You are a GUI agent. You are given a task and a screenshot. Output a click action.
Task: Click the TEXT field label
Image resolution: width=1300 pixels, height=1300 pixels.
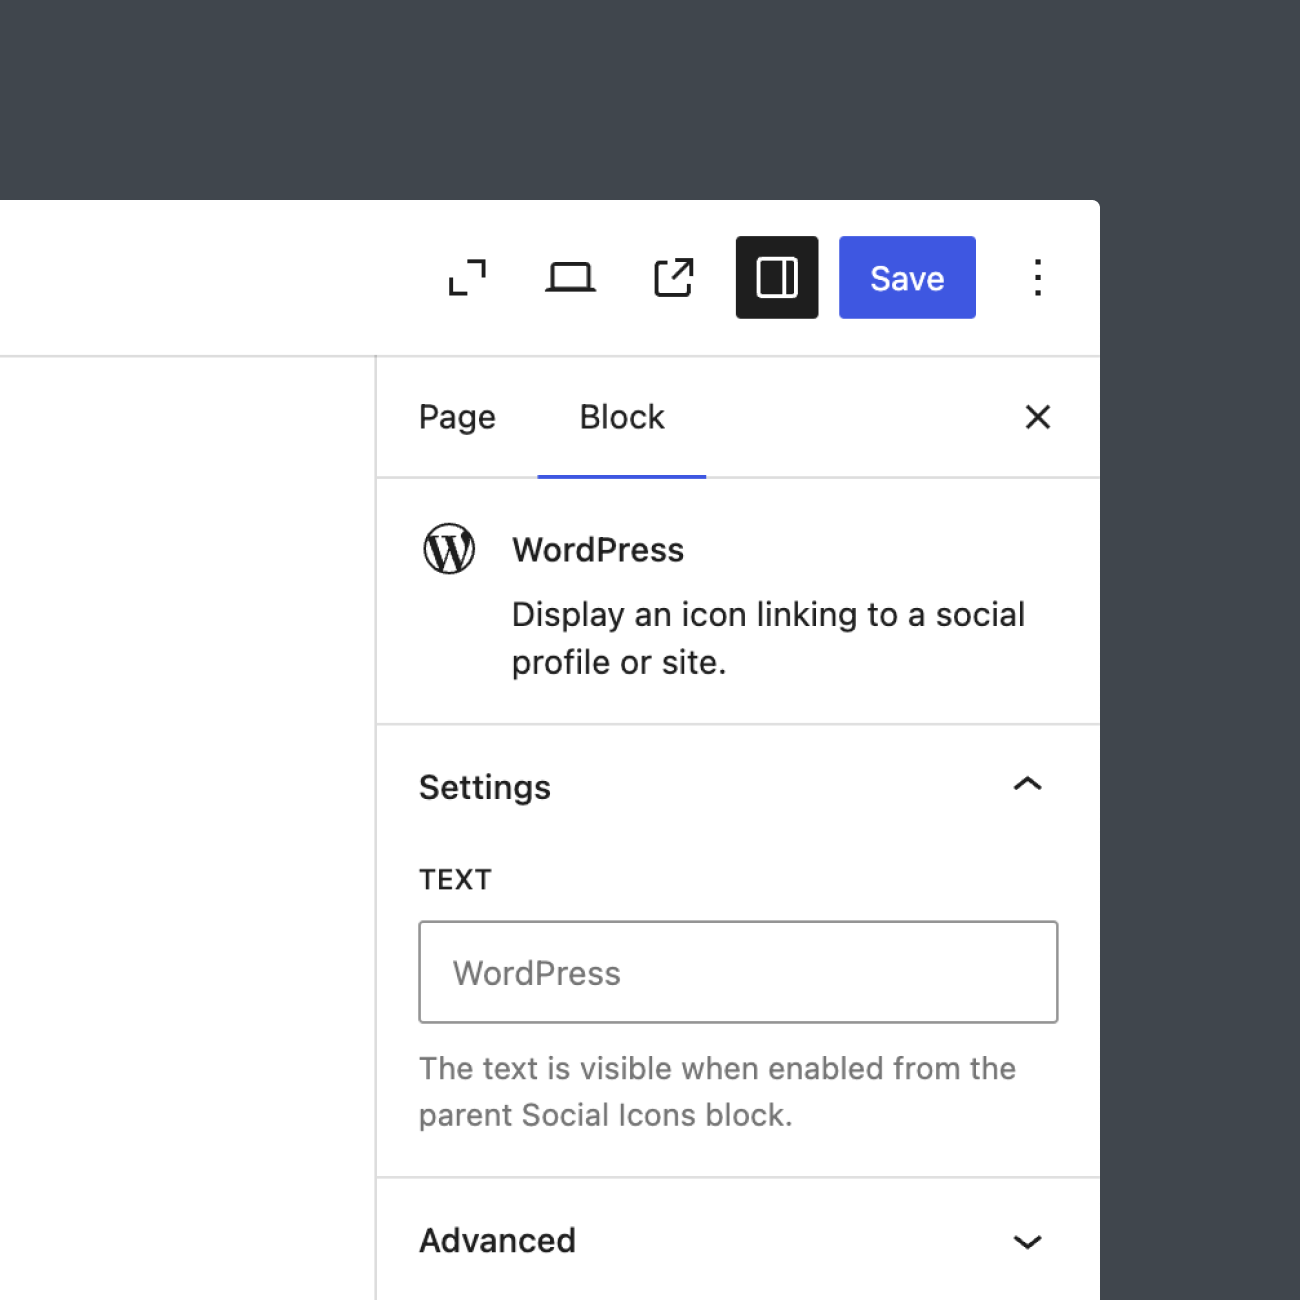(455, 880)
